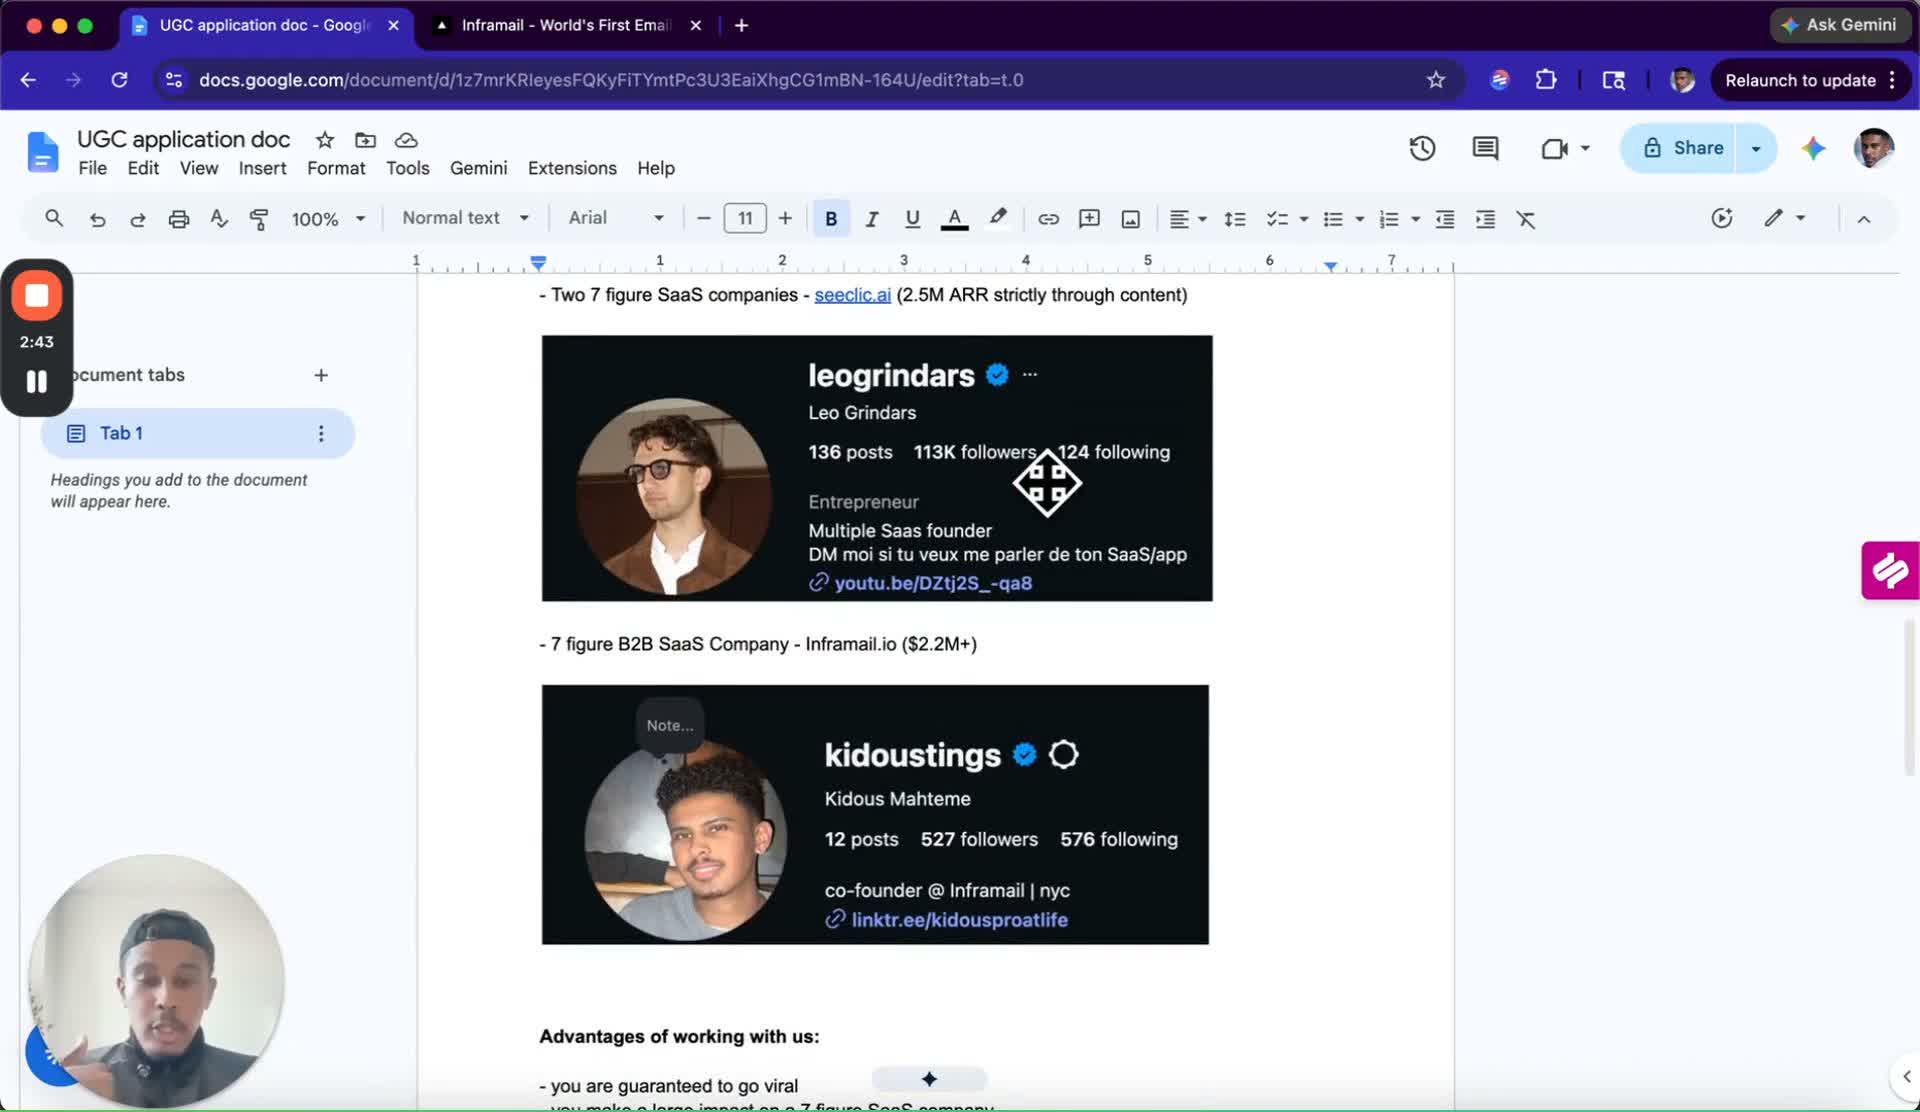Select the kidoustings profile image
The width and height of the screenshot is (1920, 1112).
click(875, 814)
